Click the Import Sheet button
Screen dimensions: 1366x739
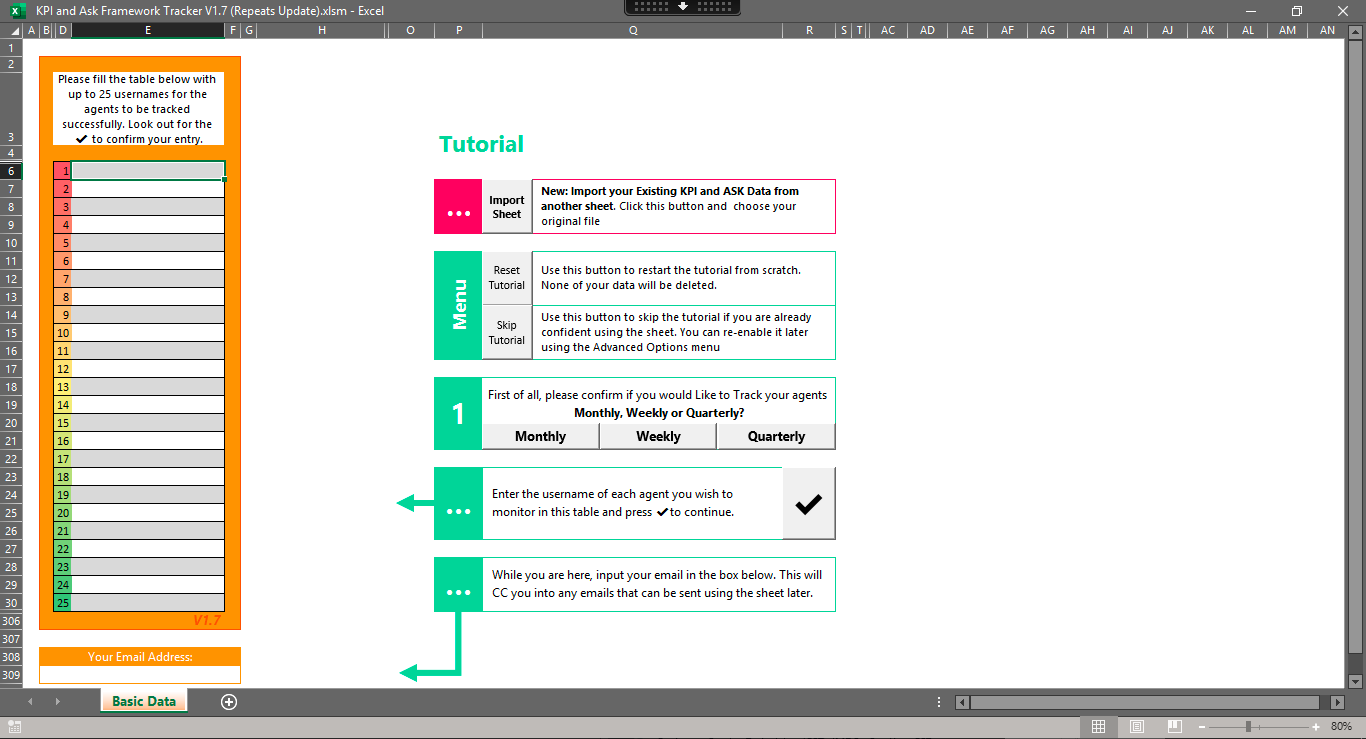click(x=507, y=207)
